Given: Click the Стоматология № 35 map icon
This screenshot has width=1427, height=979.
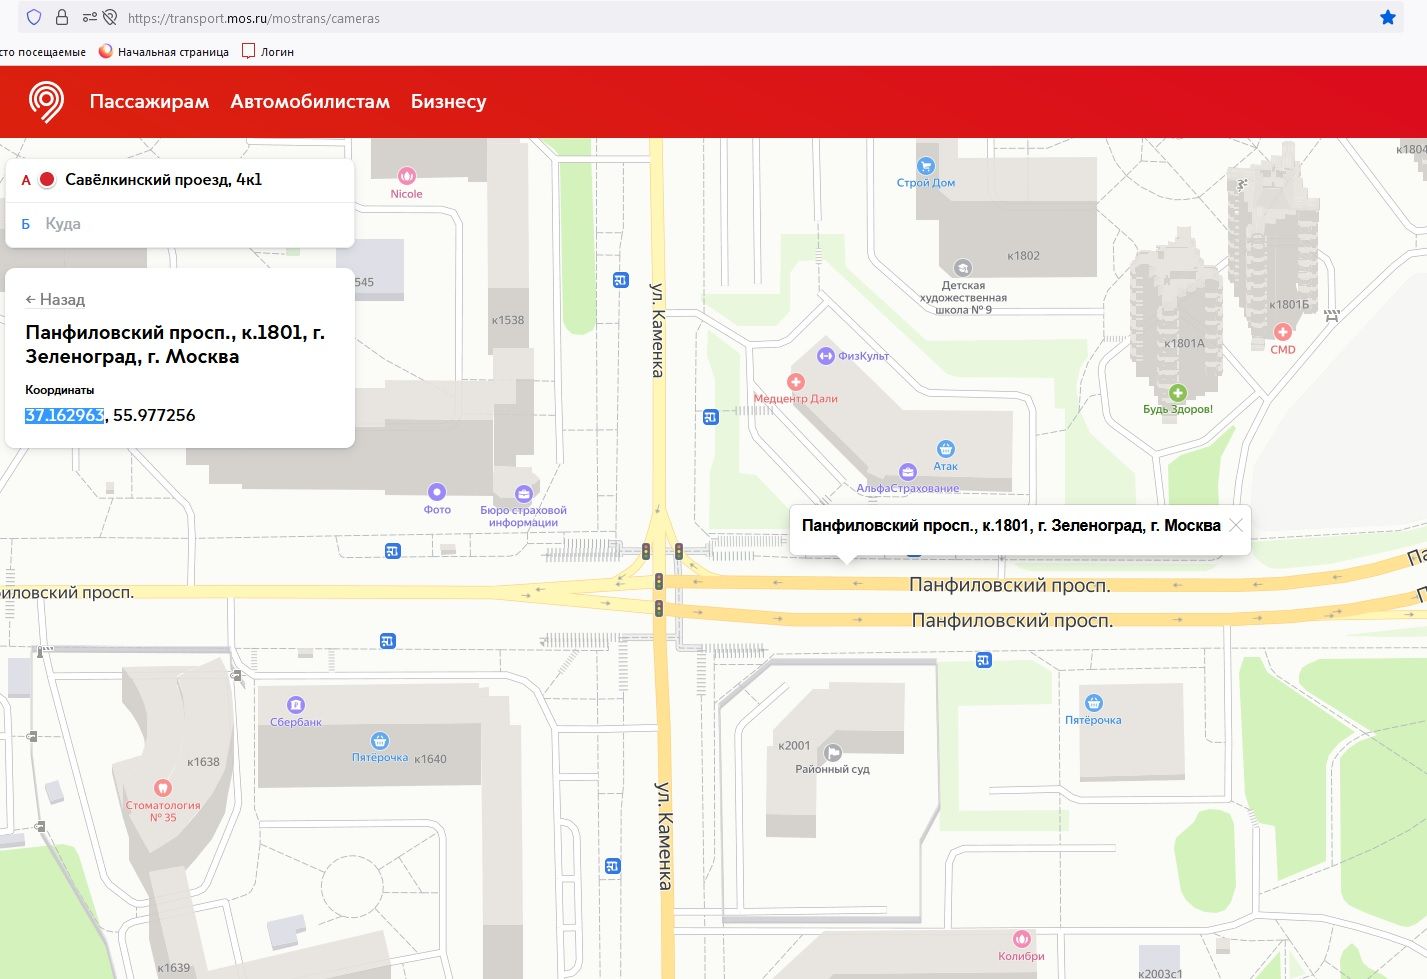Looking at the screenshot, I should click(x=162, y=788).
